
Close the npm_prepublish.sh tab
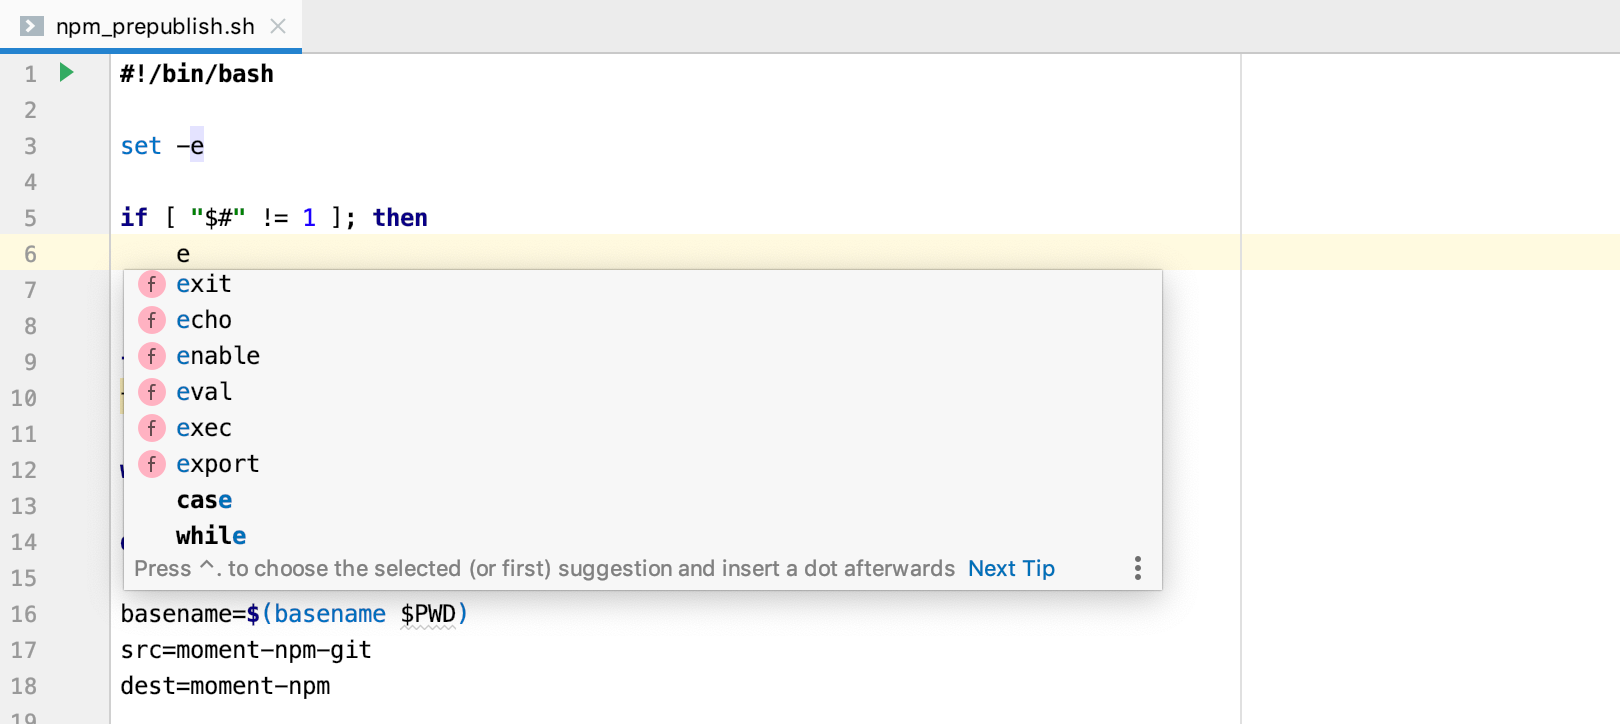(278, 26)
